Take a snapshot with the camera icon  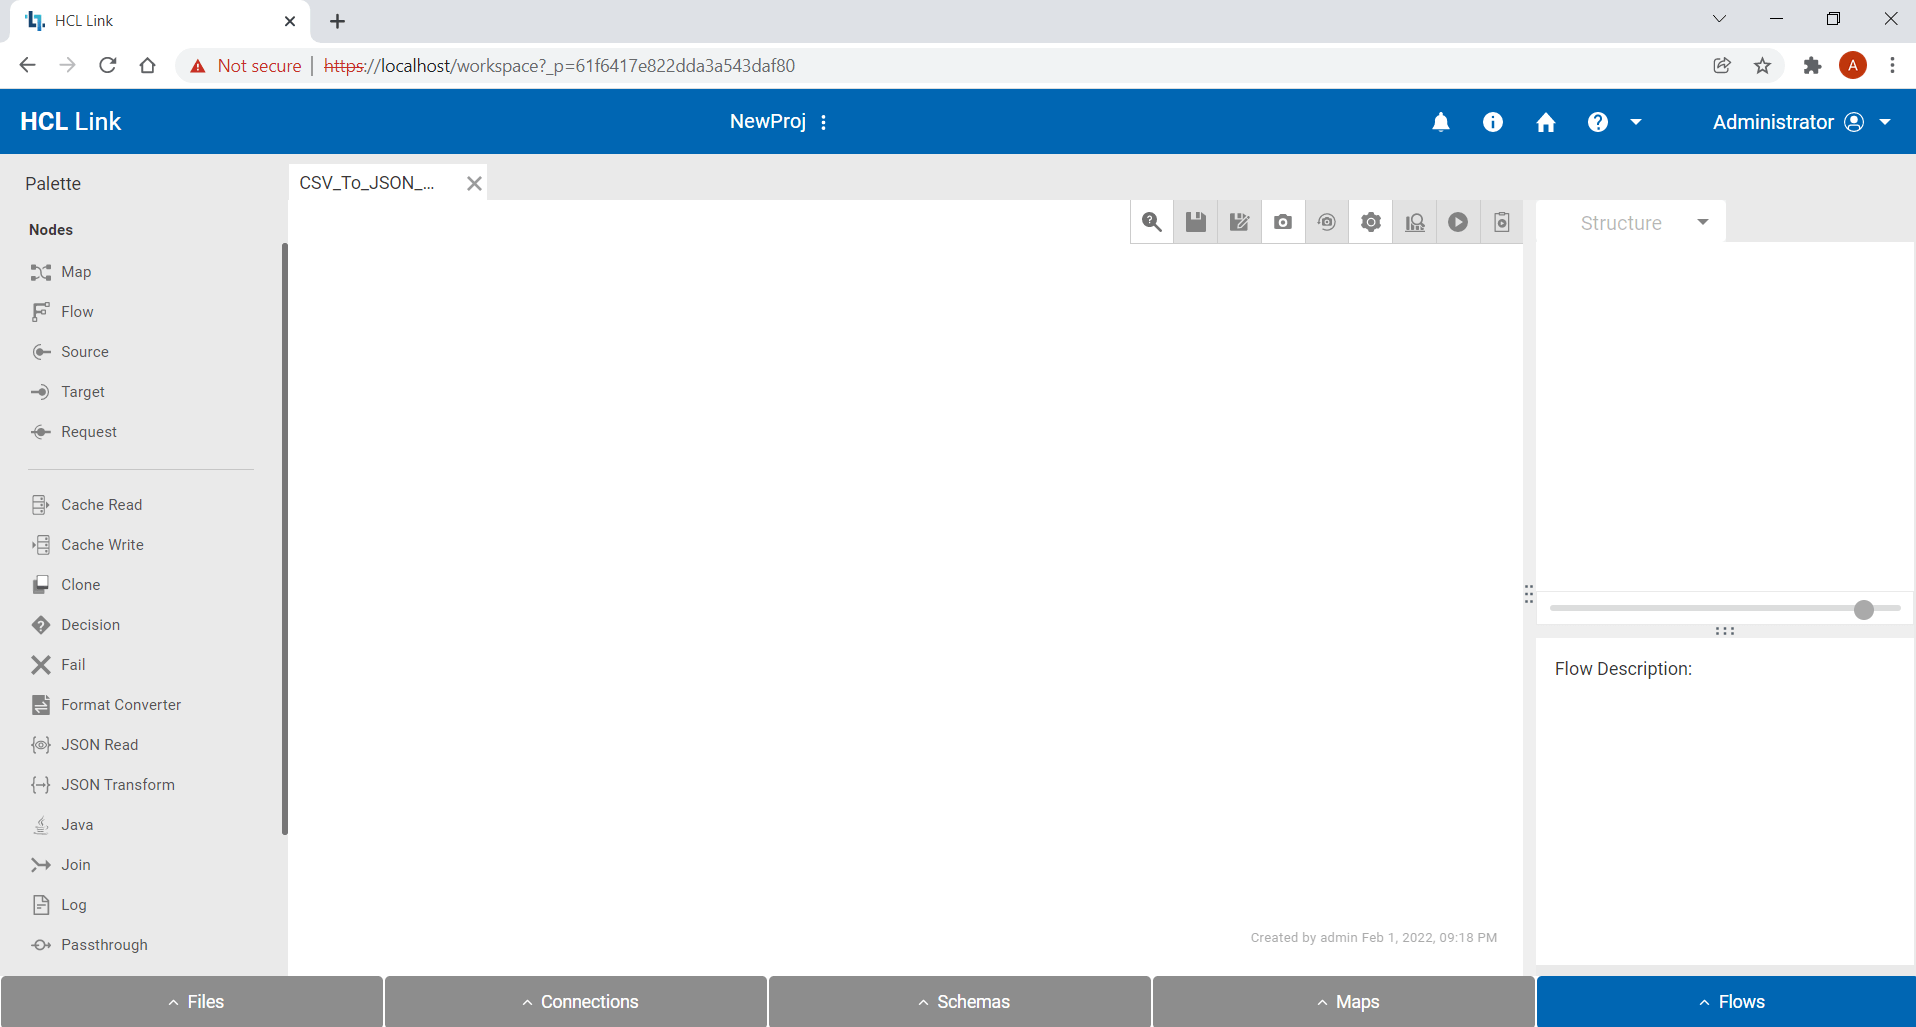(x=1283, y=222)
